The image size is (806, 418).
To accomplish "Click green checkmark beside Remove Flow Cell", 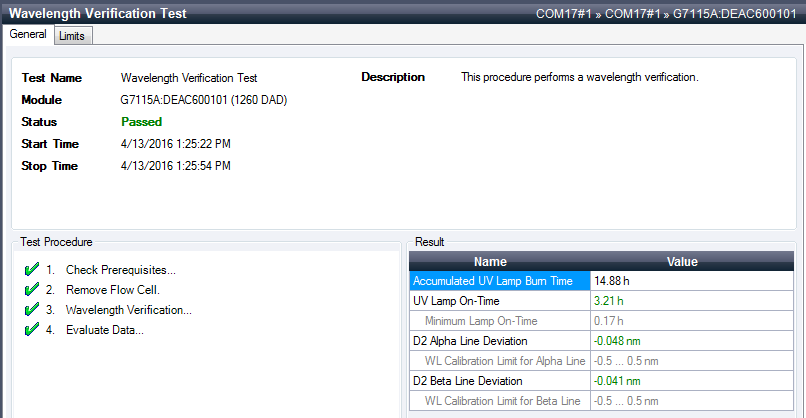I will coord(31,290).
